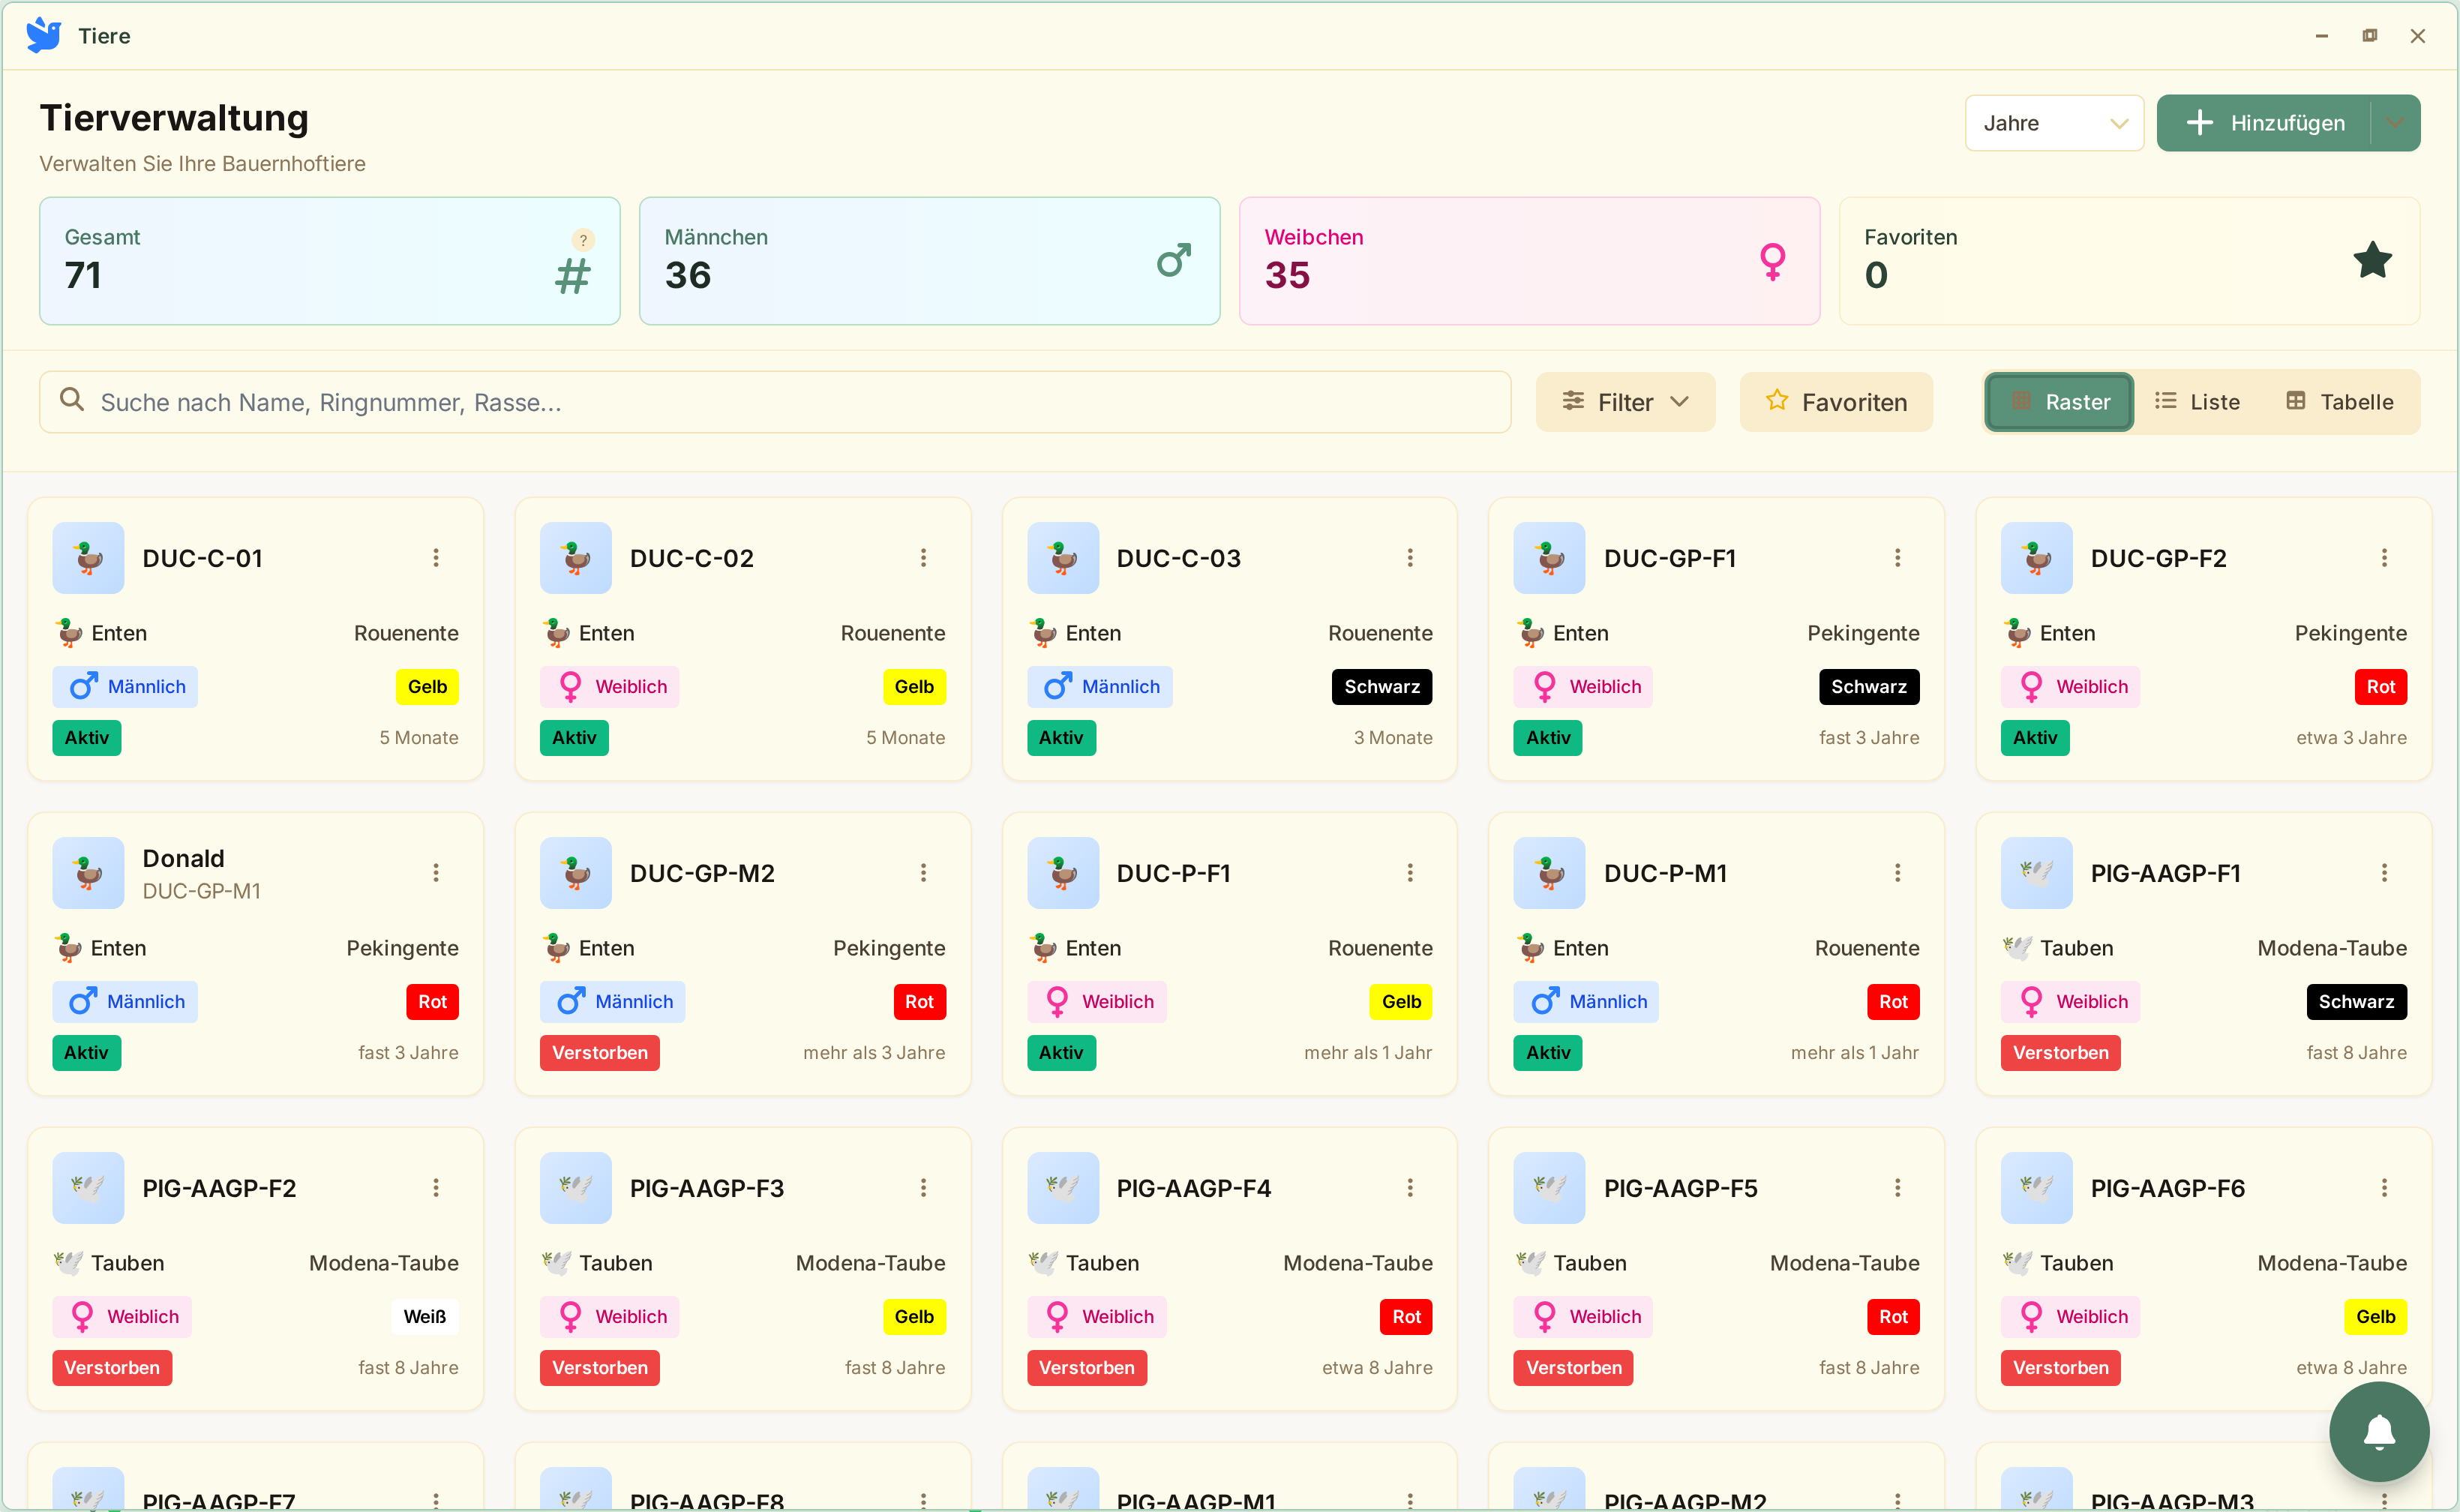Screen dimensions: 2460x1512
Task: Click the duck avatar on DUC-GP-F2 card
Action: 2036,558
